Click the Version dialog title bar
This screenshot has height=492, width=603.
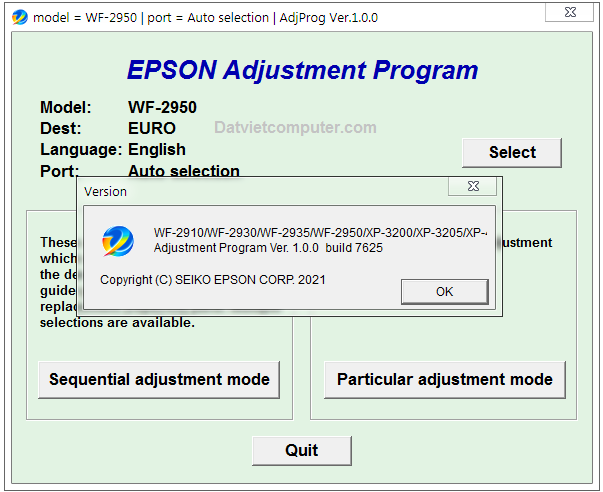[250, 190]
